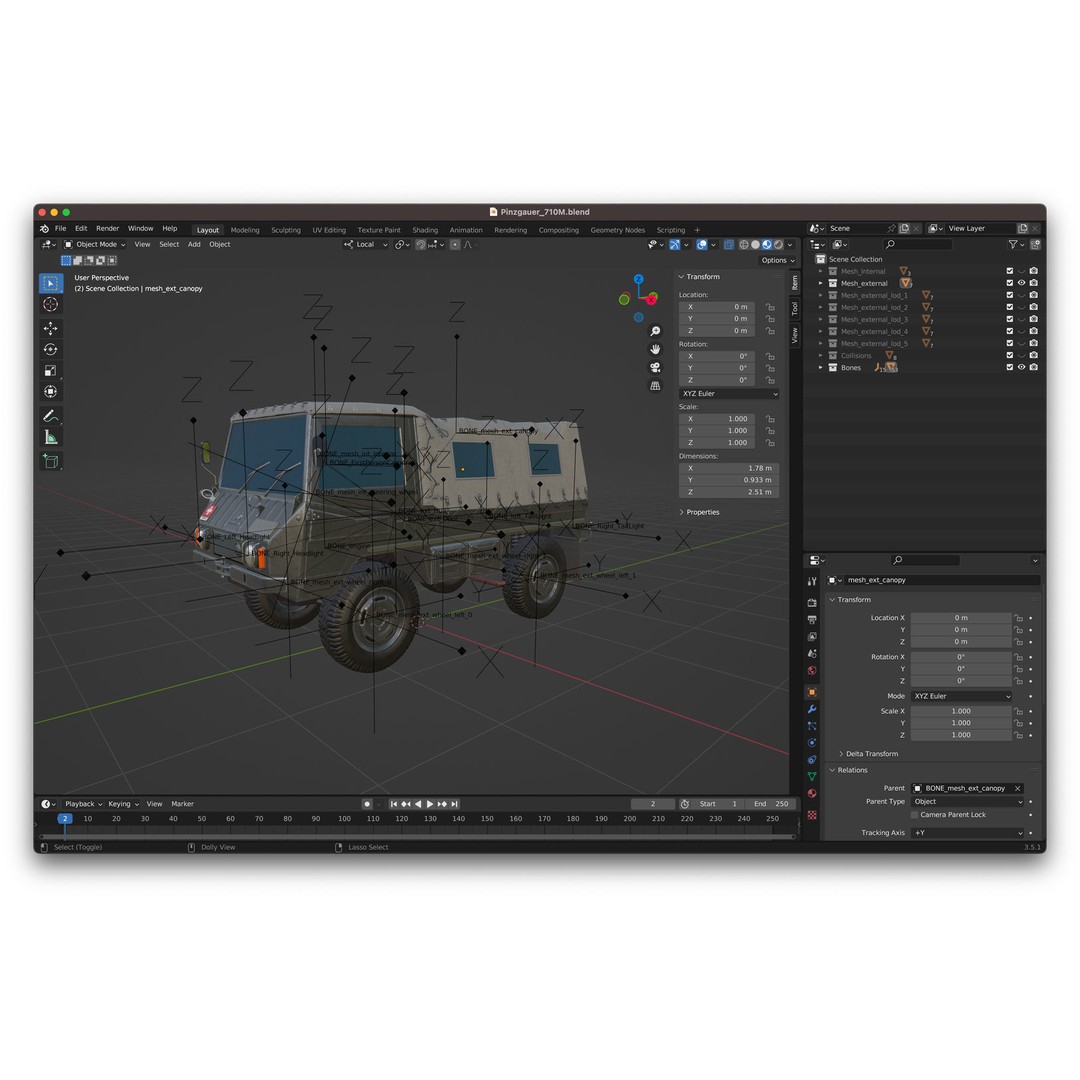Toggle X-ray mode in viewport header
Screen dimensions: 1080x1080
click(729, 245)
